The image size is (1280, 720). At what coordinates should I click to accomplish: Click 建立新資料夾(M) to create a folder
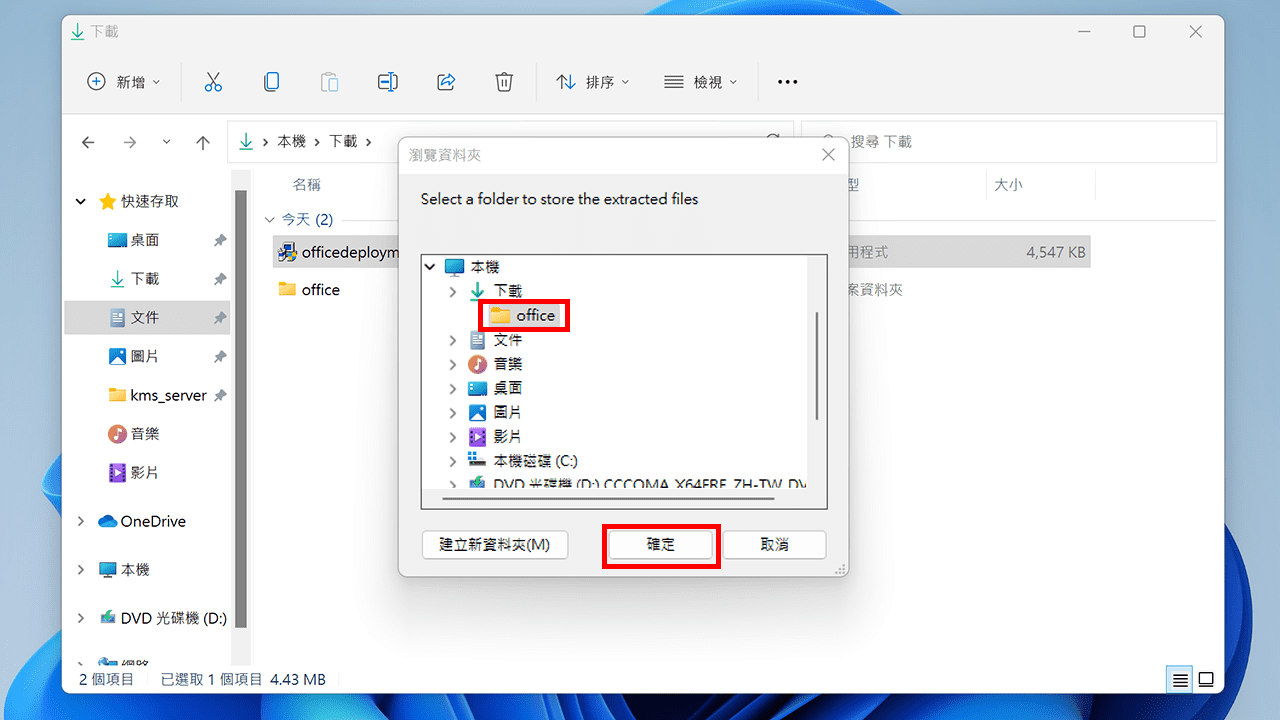tap(494, 545)
